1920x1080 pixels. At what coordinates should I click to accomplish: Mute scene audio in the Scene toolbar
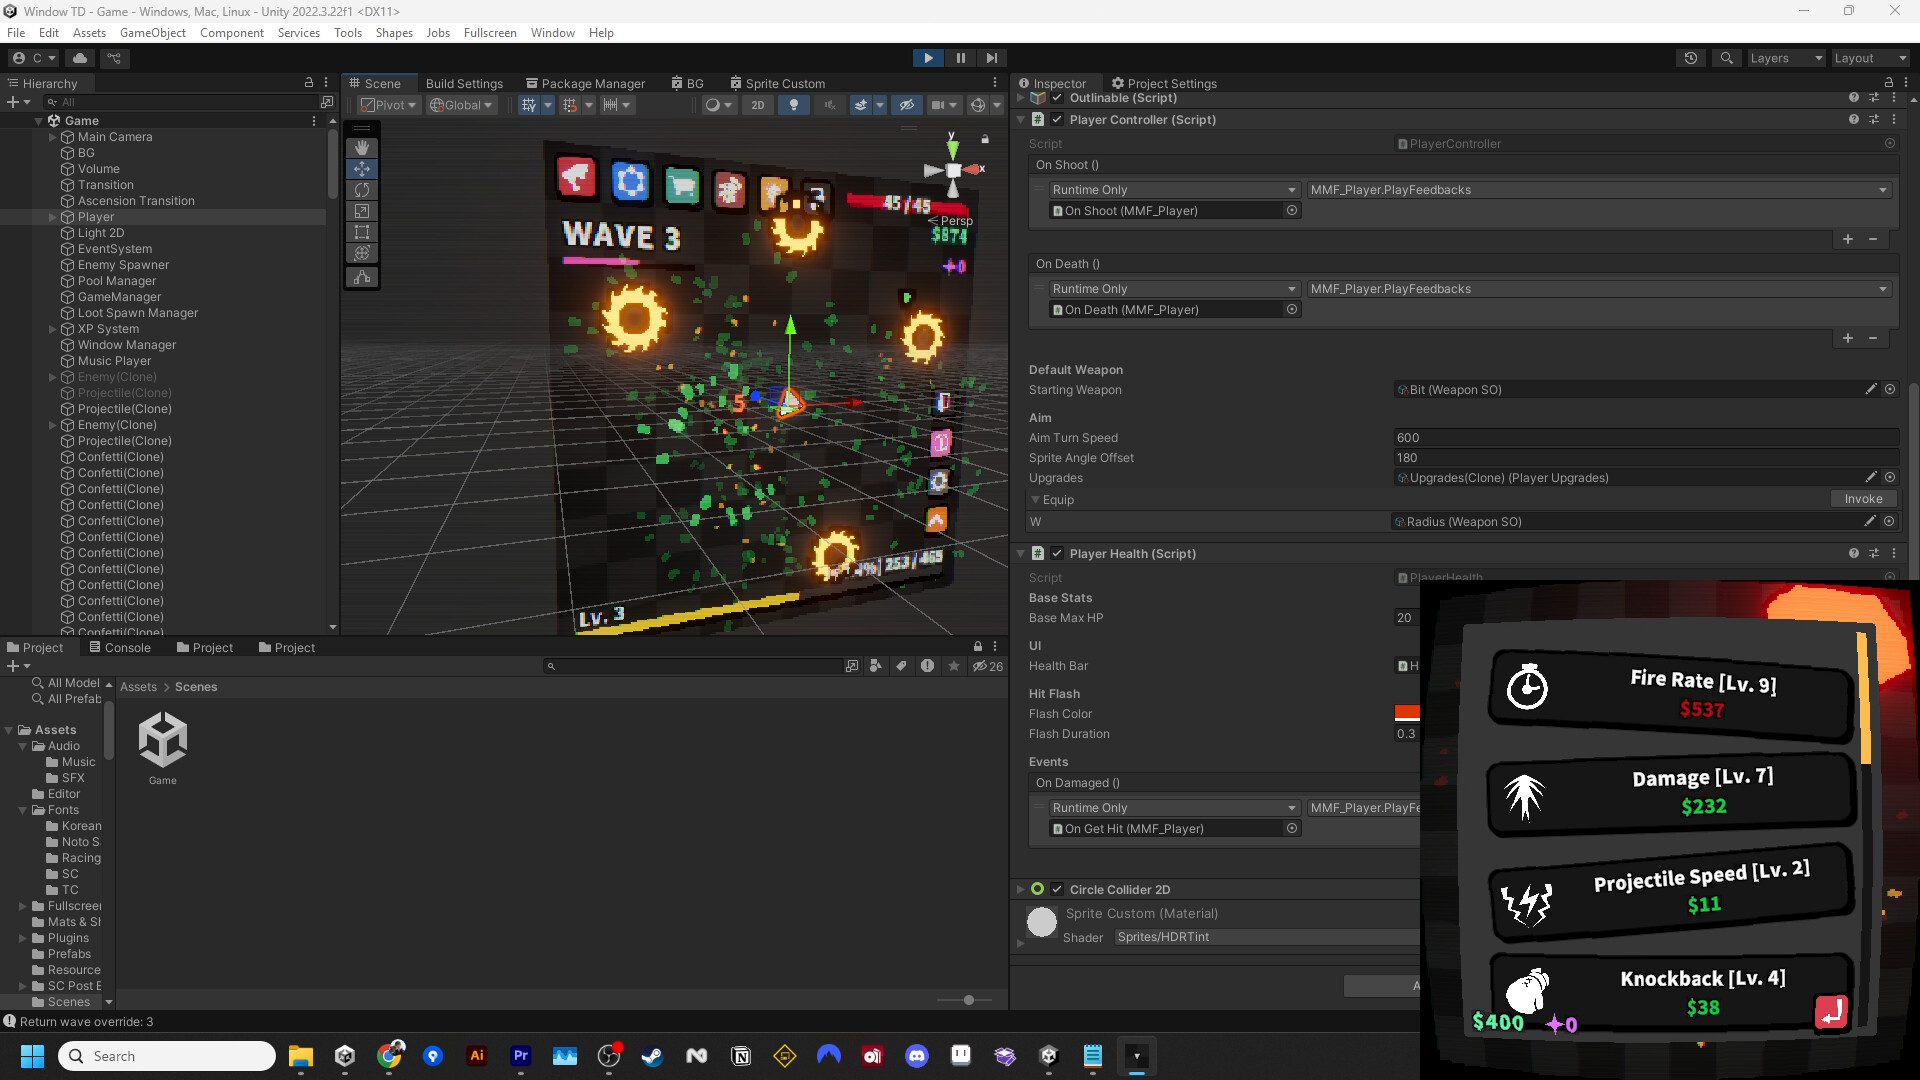[x=830, y=105]
